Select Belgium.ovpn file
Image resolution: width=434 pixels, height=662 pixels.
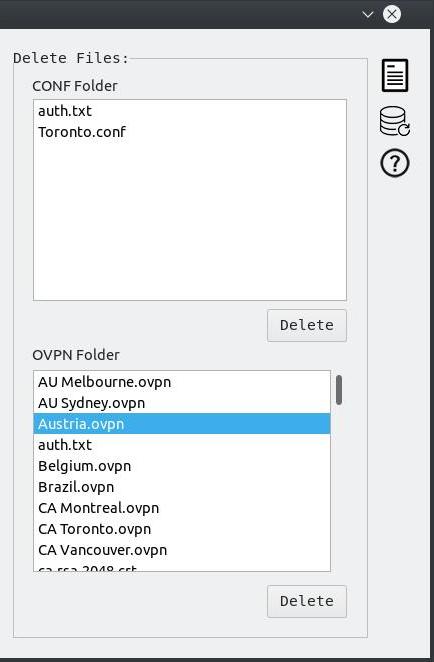tap(182, 466)
